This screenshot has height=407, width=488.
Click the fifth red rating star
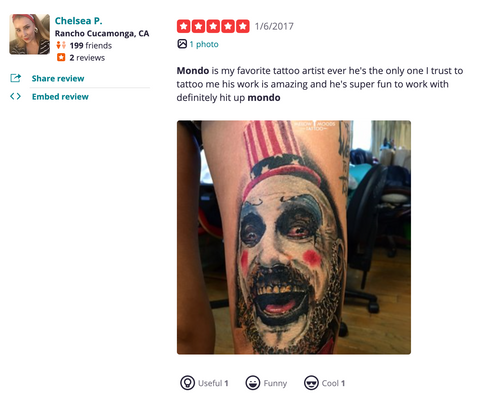coord(243,26)
